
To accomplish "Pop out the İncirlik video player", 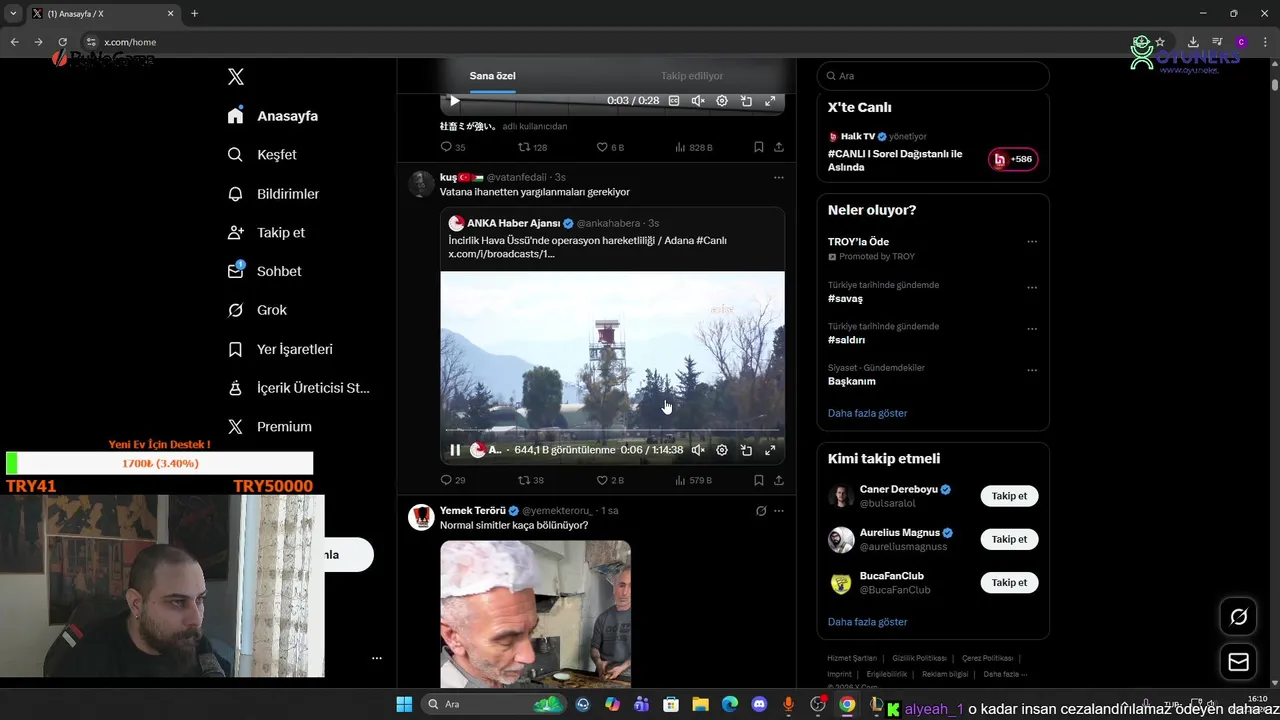I will pyautogui.click(x=746, y=450).
